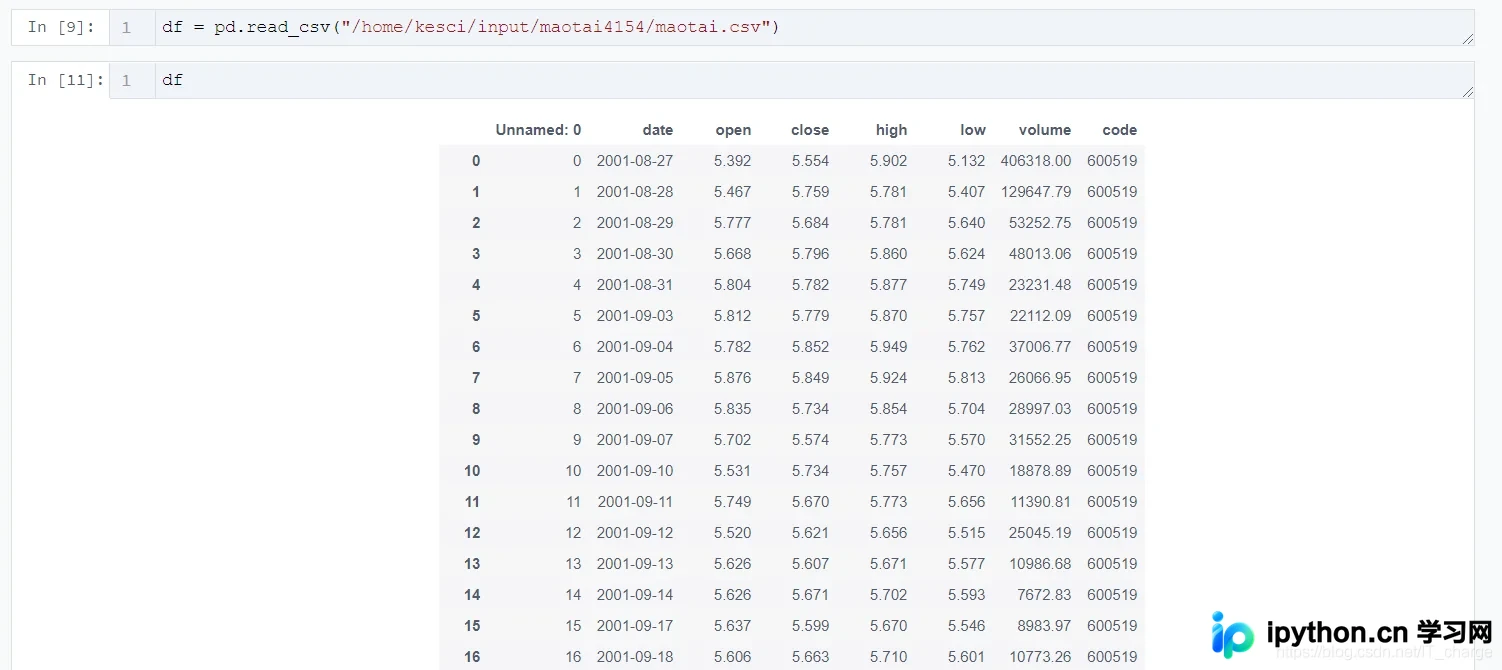Click code 600519 in the 2001-09-03 row

click(1112, 316)
